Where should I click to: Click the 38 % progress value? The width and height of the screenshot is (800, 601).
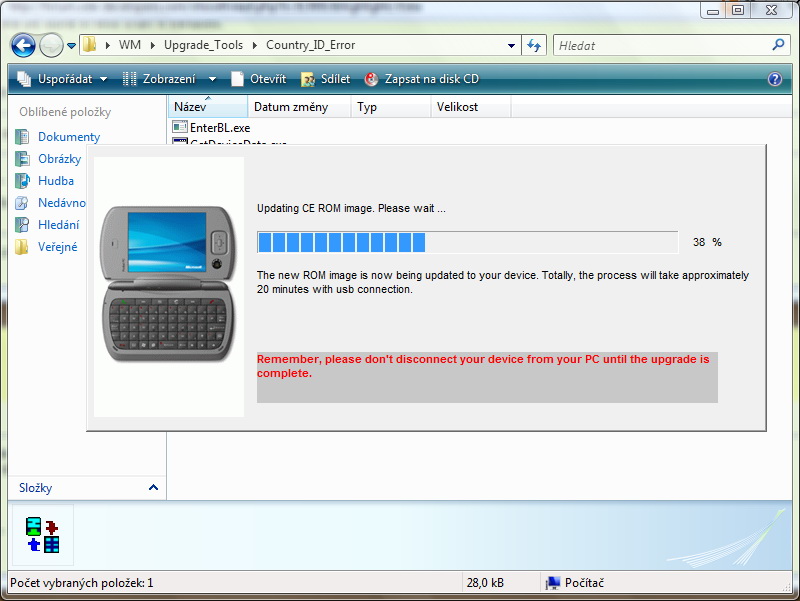click(x=707, y=242)
